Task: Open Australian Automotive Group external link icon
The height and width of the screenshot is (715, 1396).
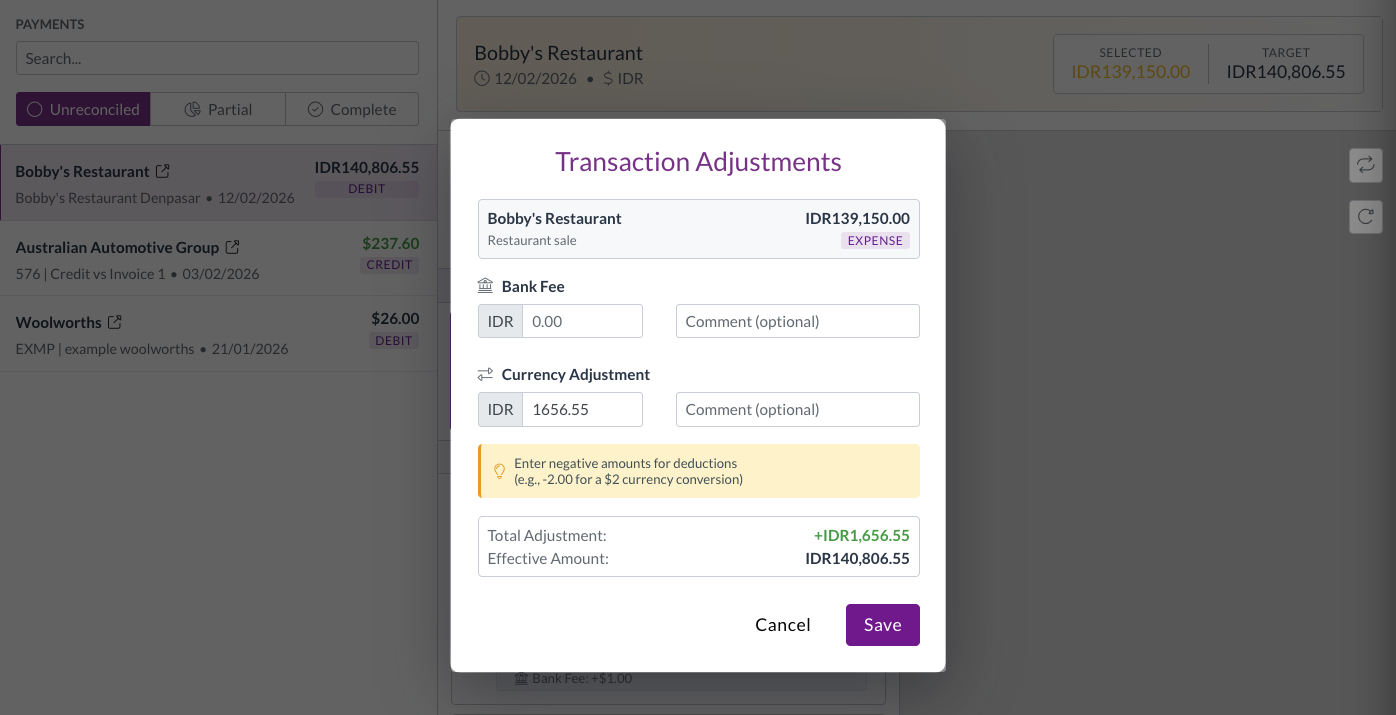Action: [x=233, y=247]
